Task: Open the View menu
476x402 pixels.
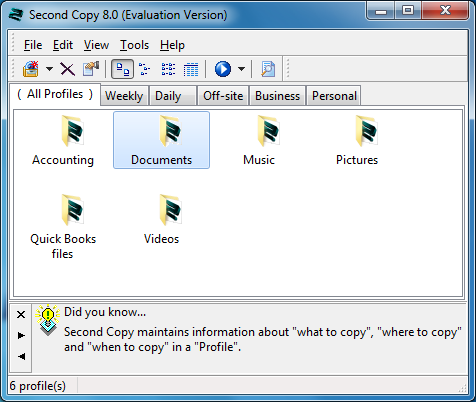Action: 96,45
